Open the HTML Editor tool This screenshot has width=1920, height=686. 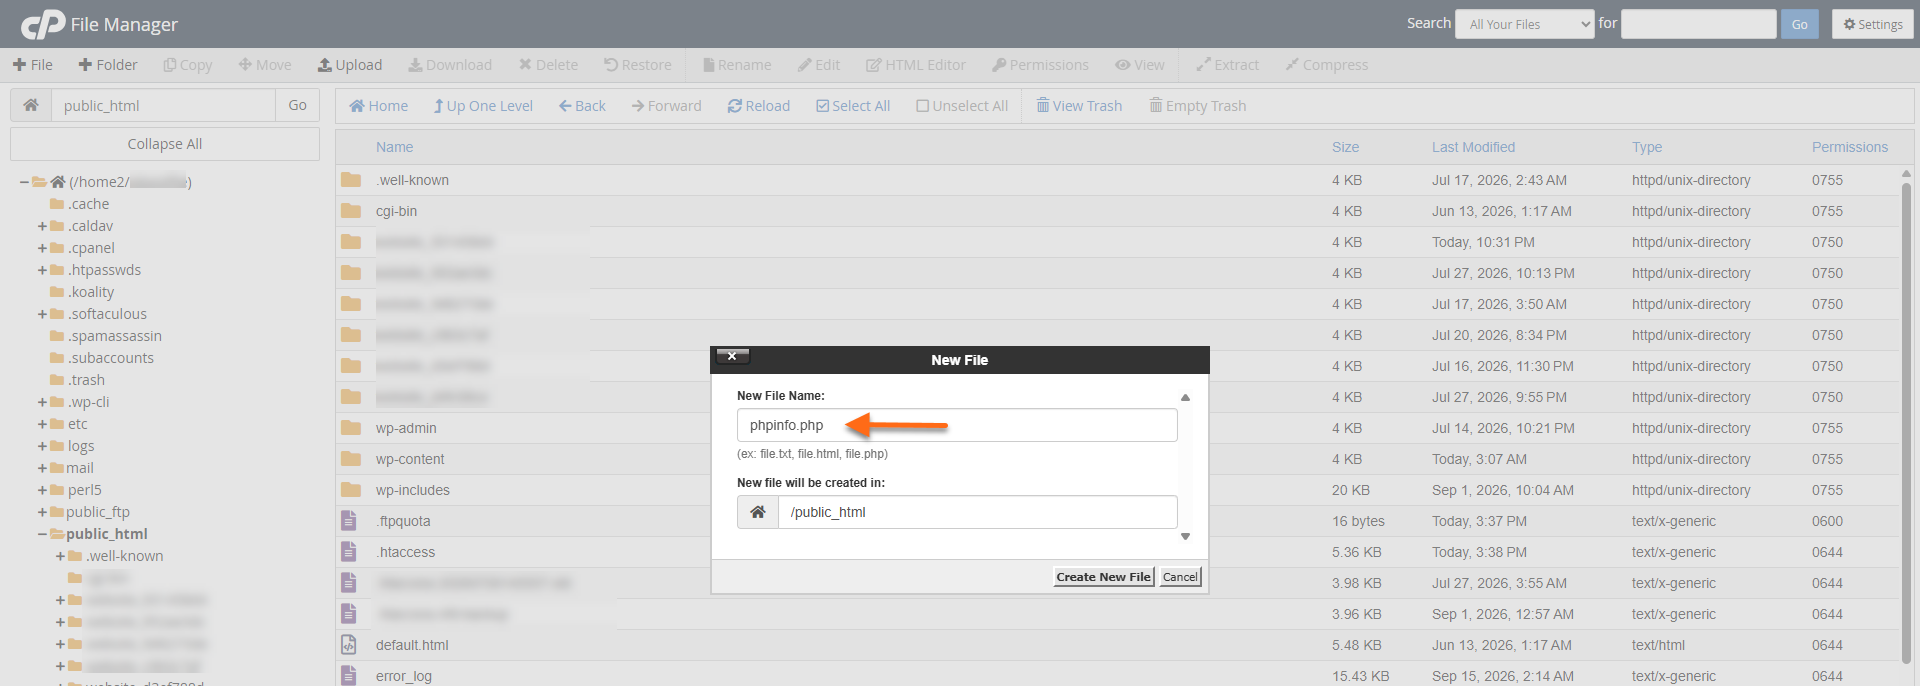(916, 65)
